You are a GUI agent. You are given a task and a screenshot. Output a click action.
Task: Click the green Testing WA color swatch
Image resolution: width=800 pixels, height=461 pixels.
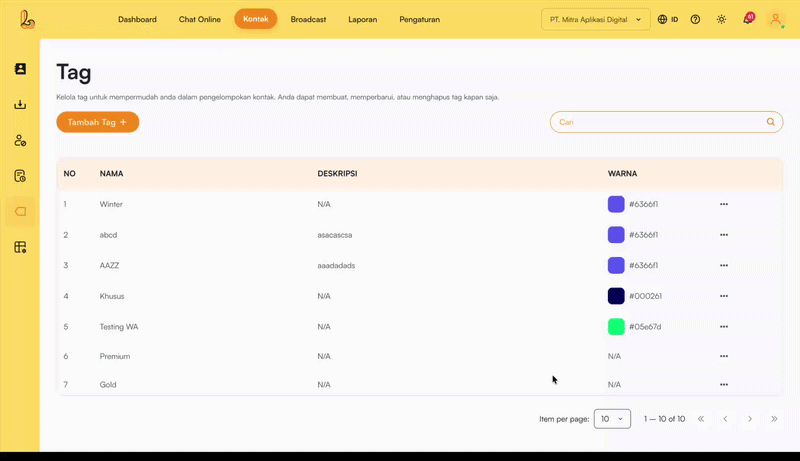click(x=616, y=326)
